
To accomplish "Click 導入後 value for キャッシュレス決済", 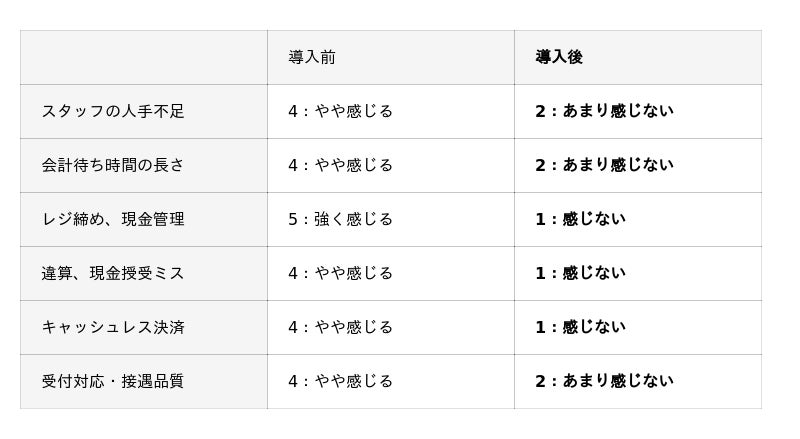I will point(580,327).
